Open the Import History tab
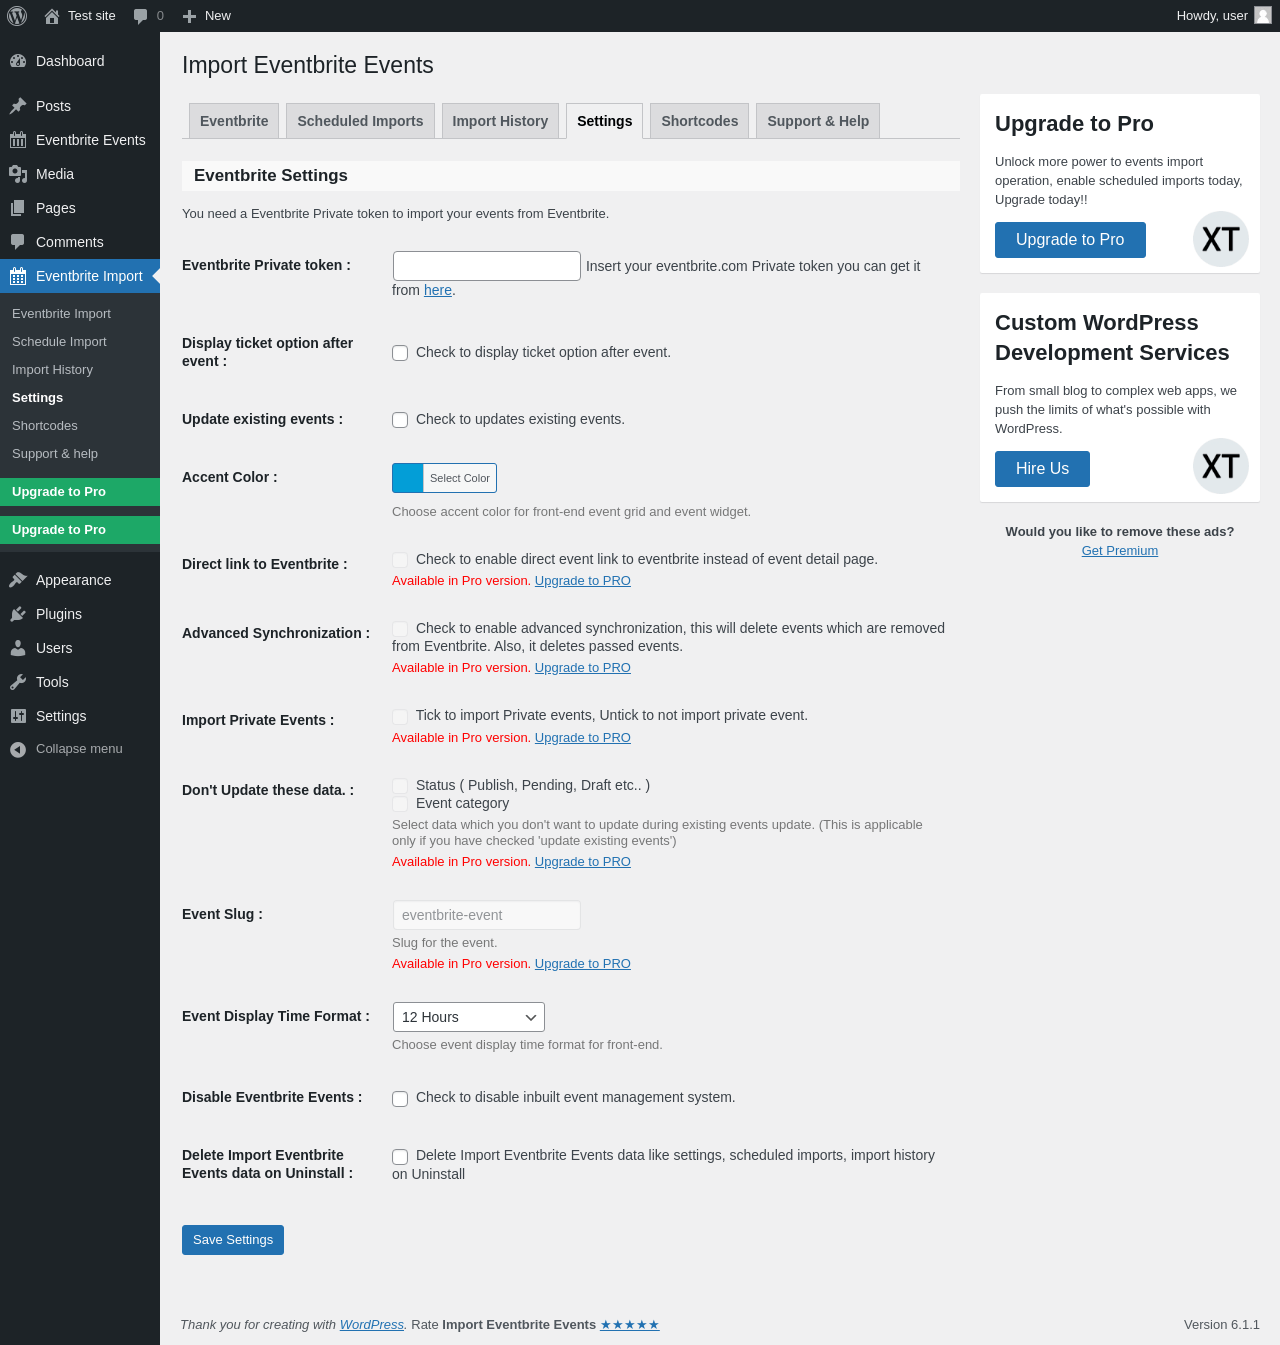Screen dimensions: 1280x1345 [x=500, y=121]
